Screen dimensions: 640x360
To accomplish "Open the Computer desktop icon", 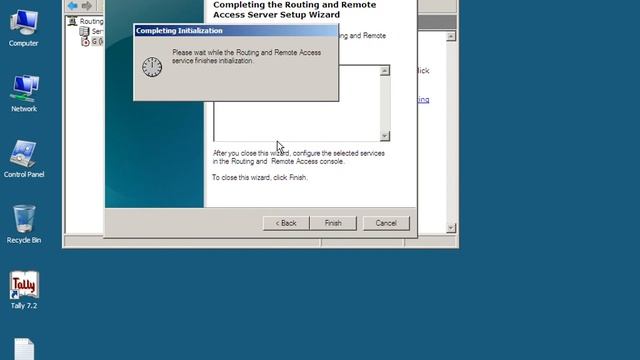I will (24, 28).
